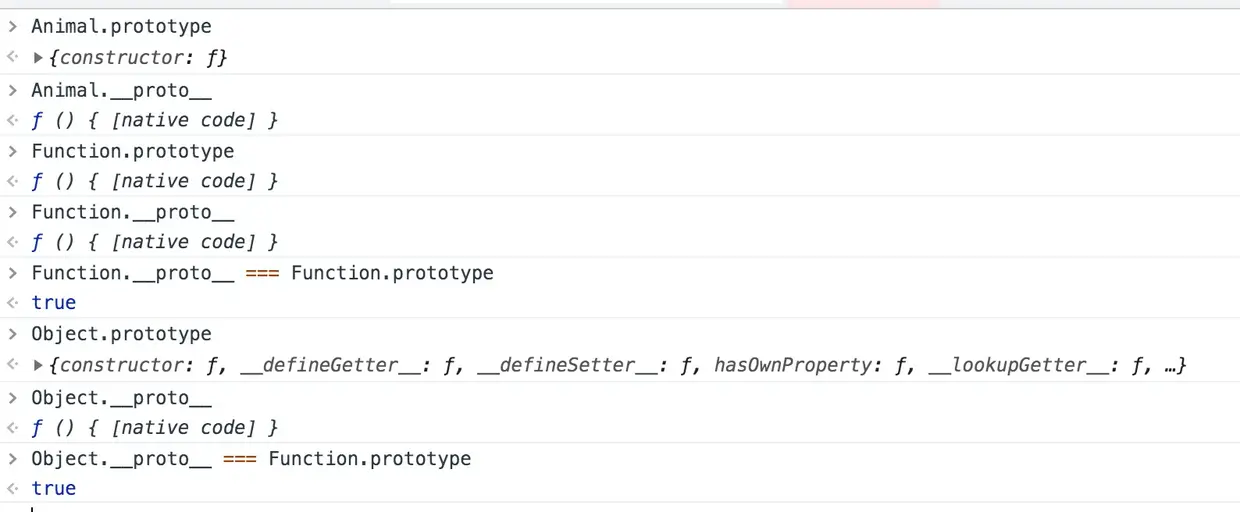Click the output arrow beside the first true
The image size is (1240, 512).
pyautogui.click(x=12, y=302)
